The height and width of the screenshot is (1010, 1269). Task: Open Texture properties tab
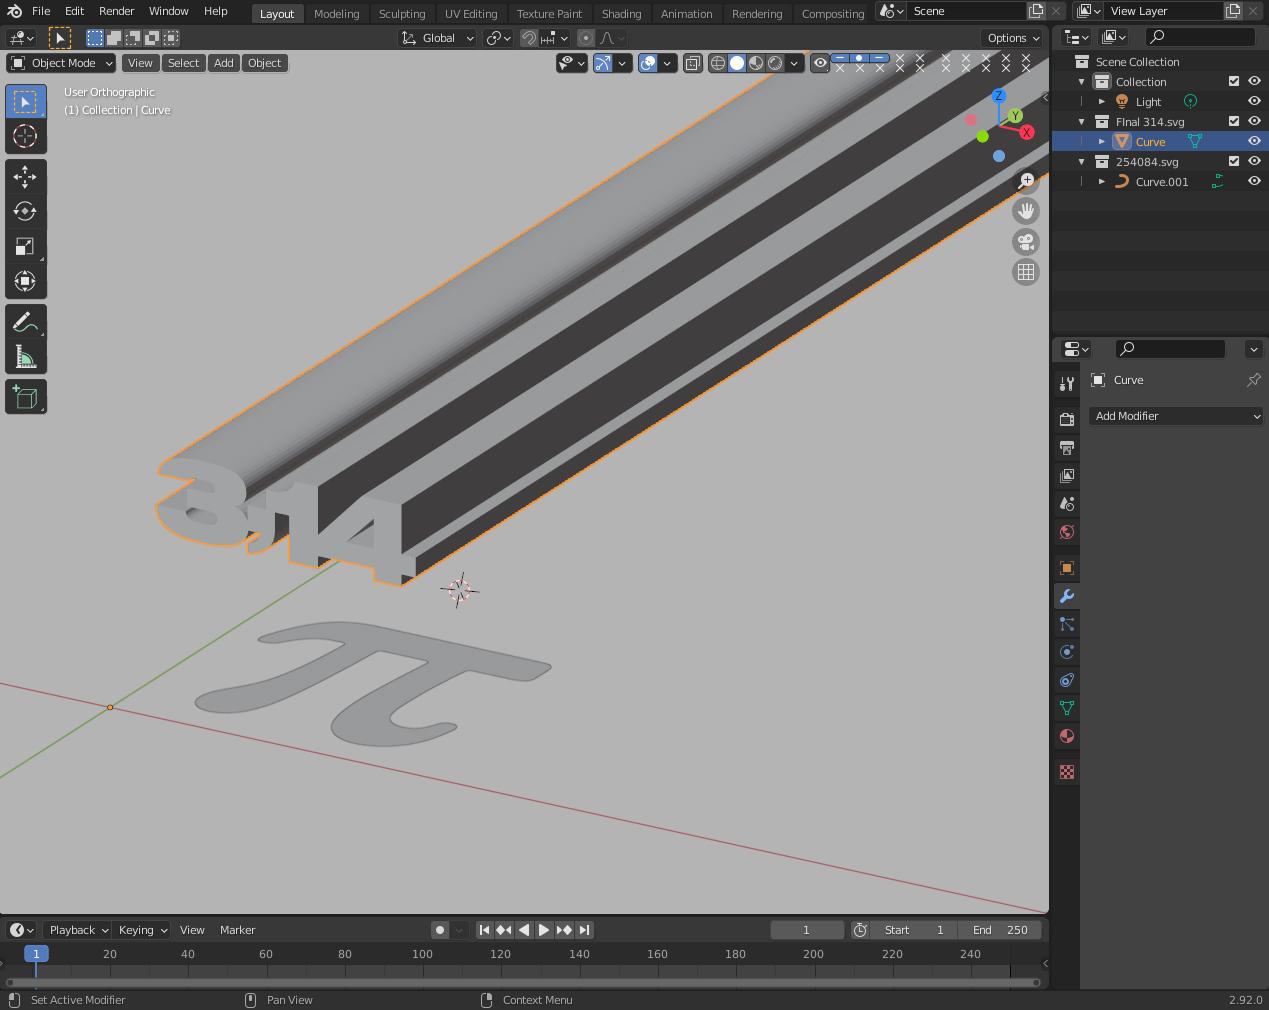(1067, 772)
